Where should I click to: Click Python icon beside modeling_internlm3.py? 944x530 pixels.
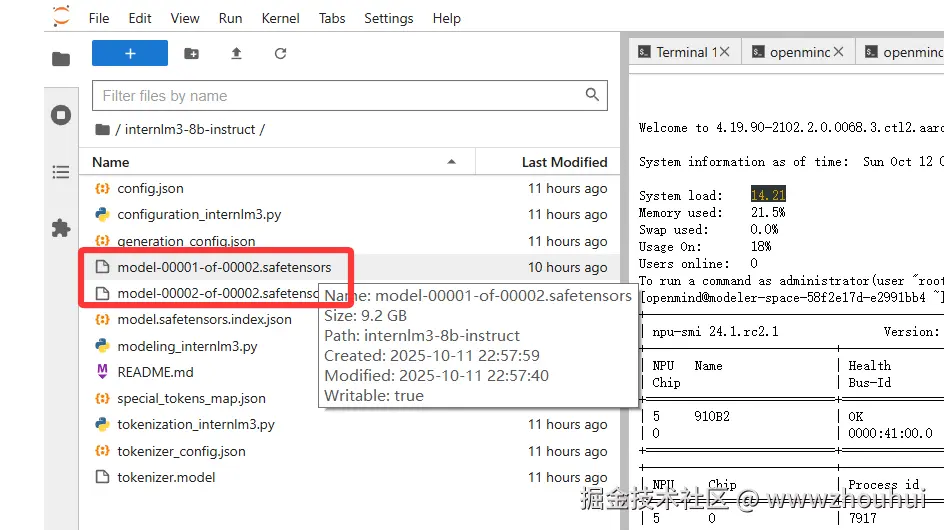102,346
